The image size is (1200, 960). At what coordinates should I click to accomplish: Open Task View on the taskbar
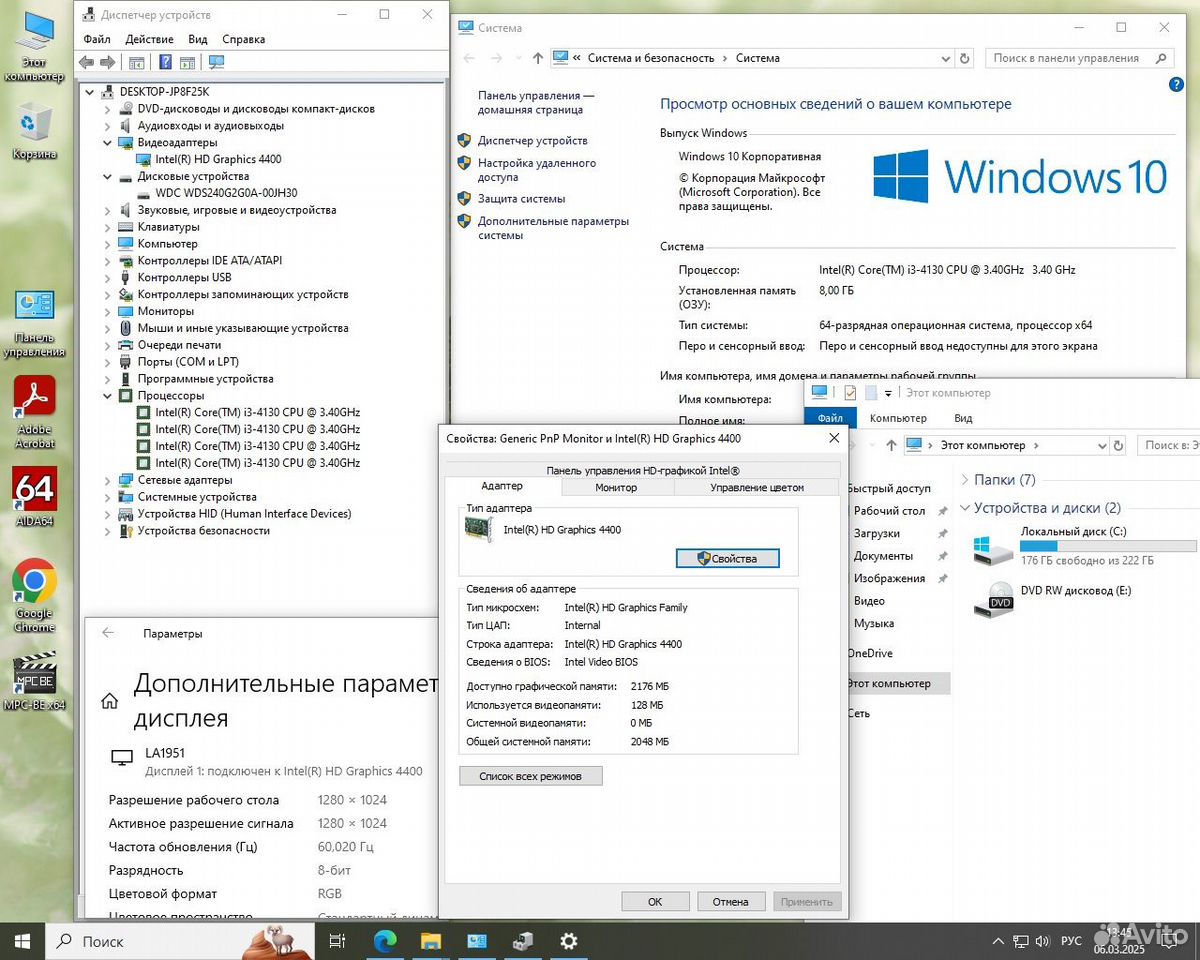point(337,941)
